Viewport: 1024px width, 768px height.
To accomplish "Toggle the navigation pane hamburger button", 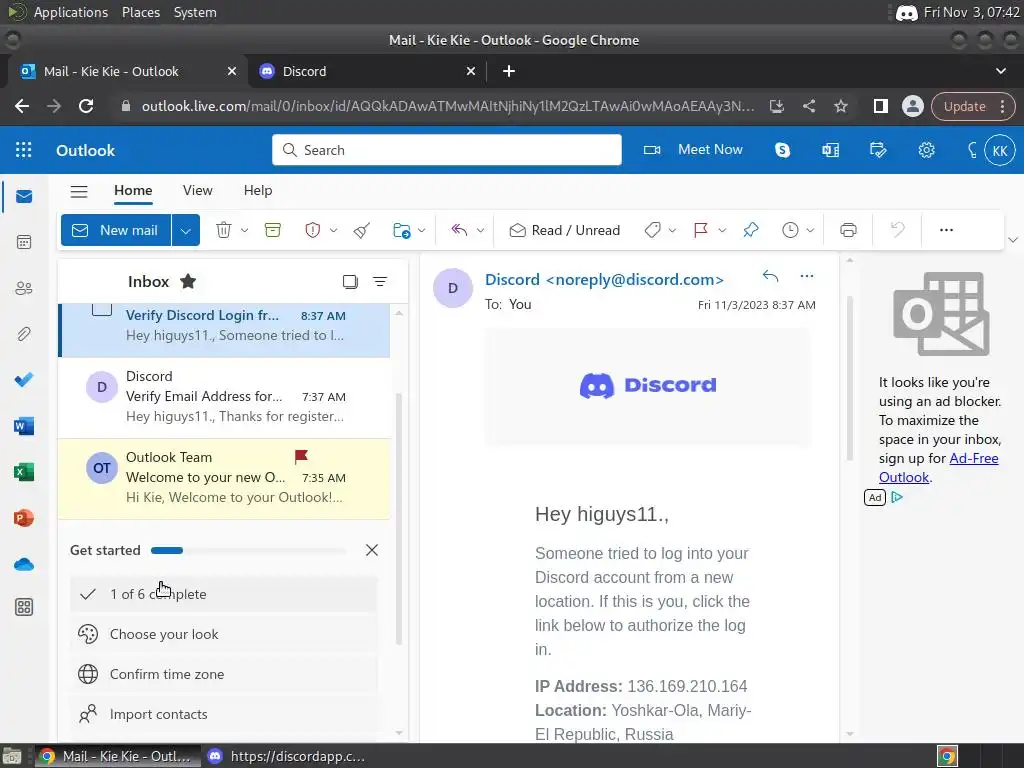I will [x=79, y=191].
